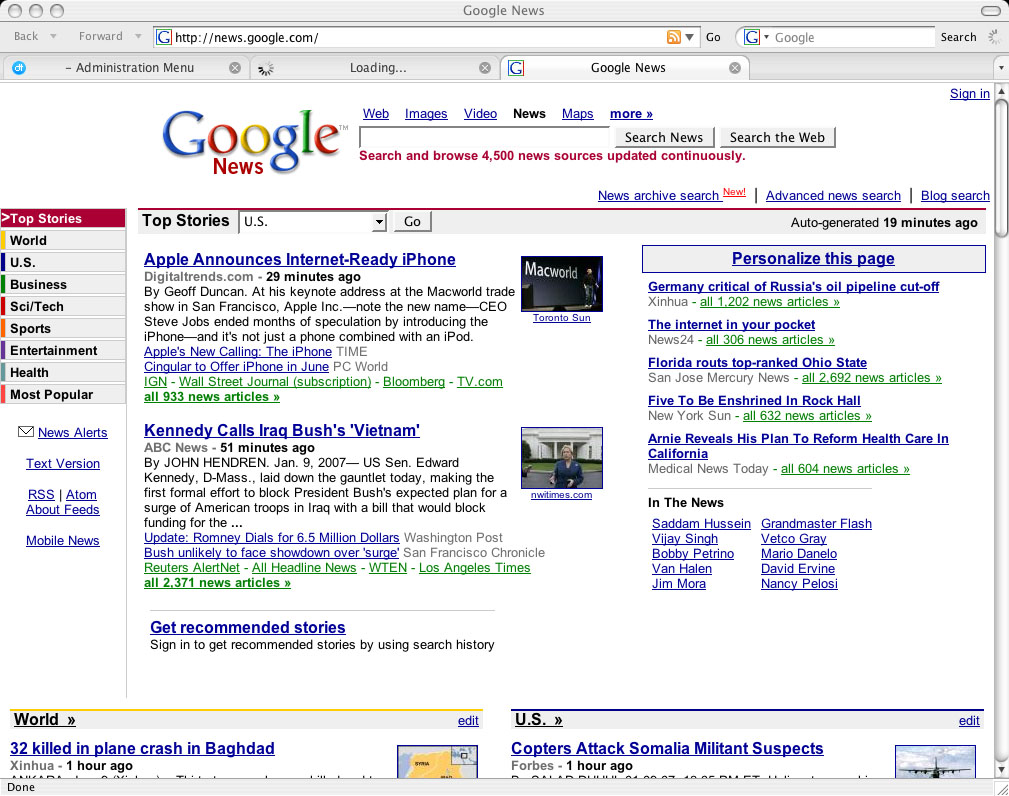Click the Sign in link
Screen dimensions: 1009x796
click(970, 94)
